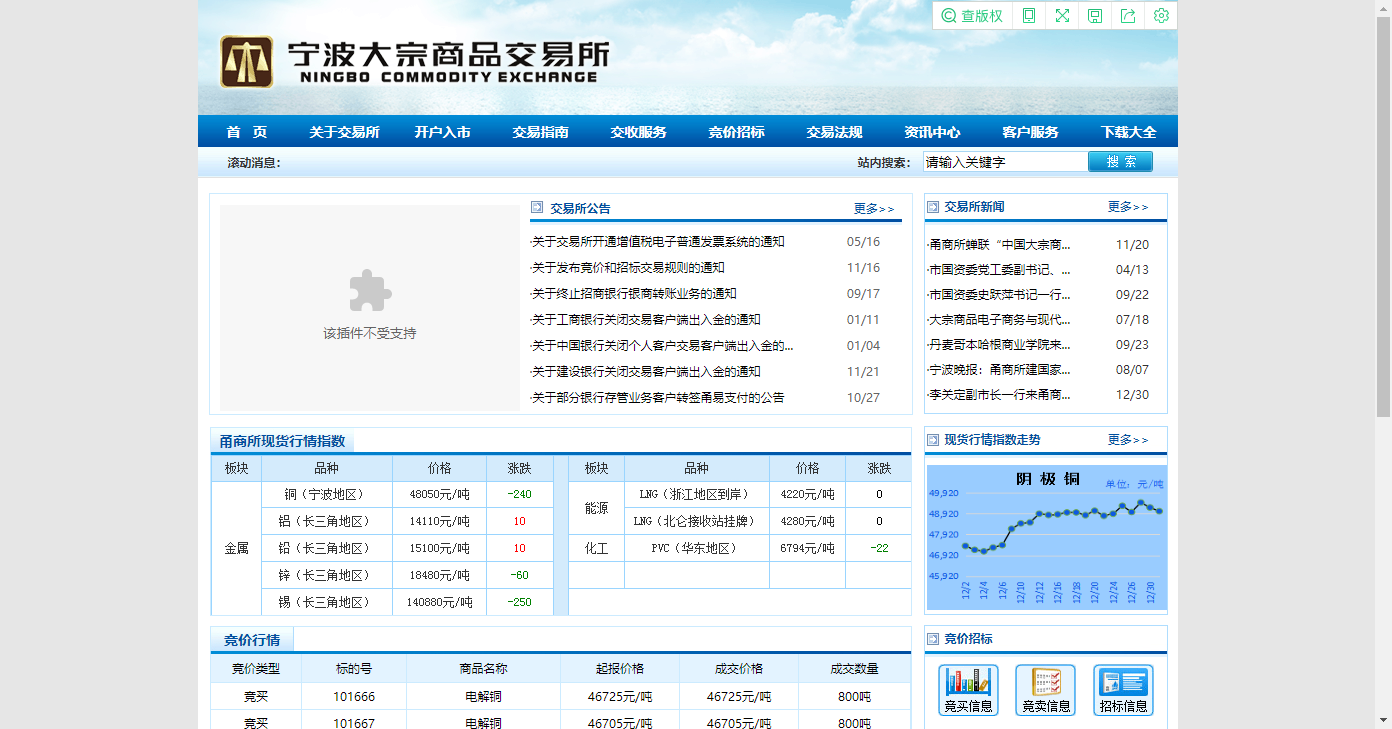Open news 大宗商品电子商务与现代
The image size is (1392, 729).
click(1000, 320)
